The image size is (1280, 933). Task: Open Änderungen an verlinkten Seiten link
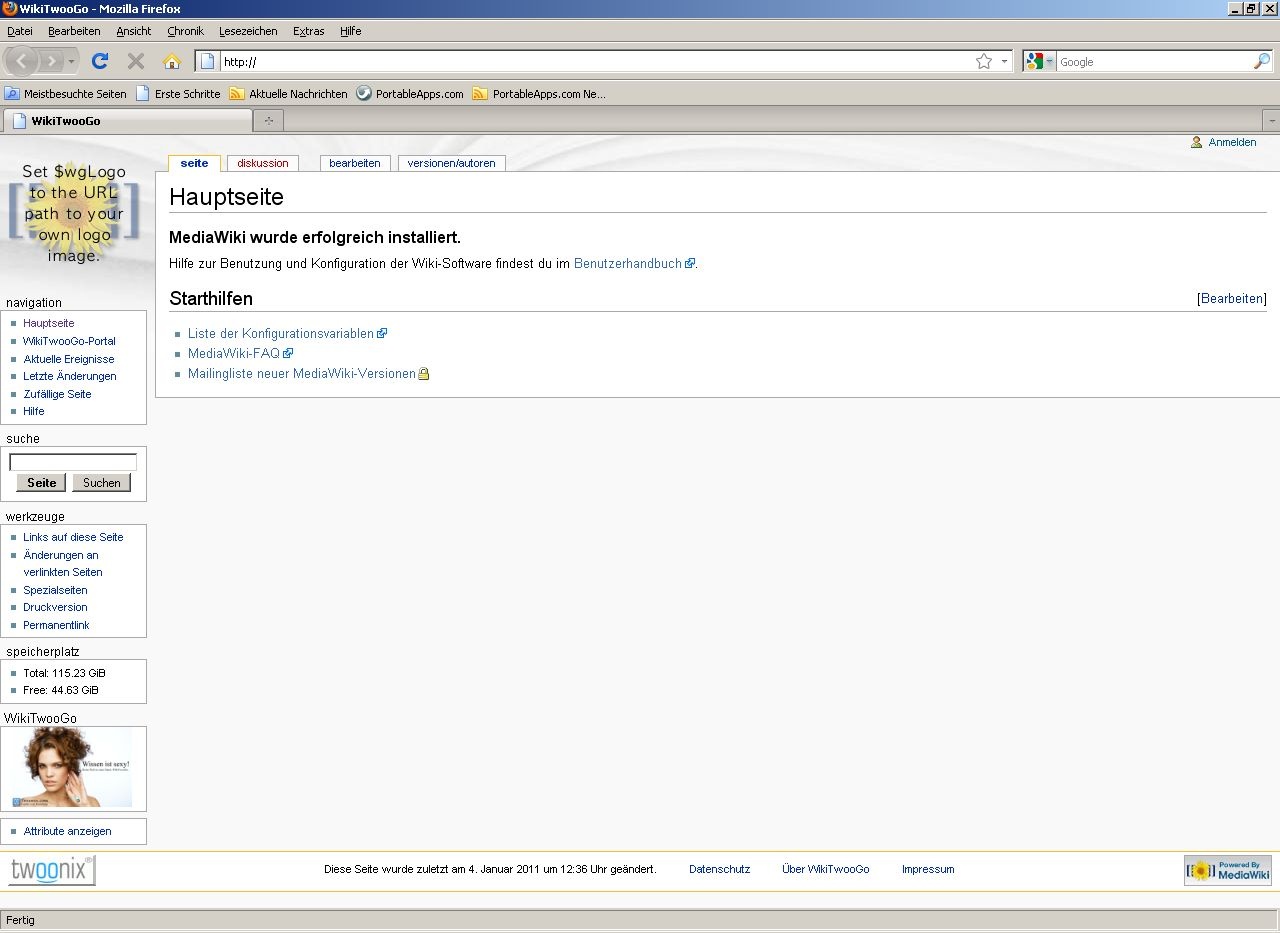click(63, 563)
